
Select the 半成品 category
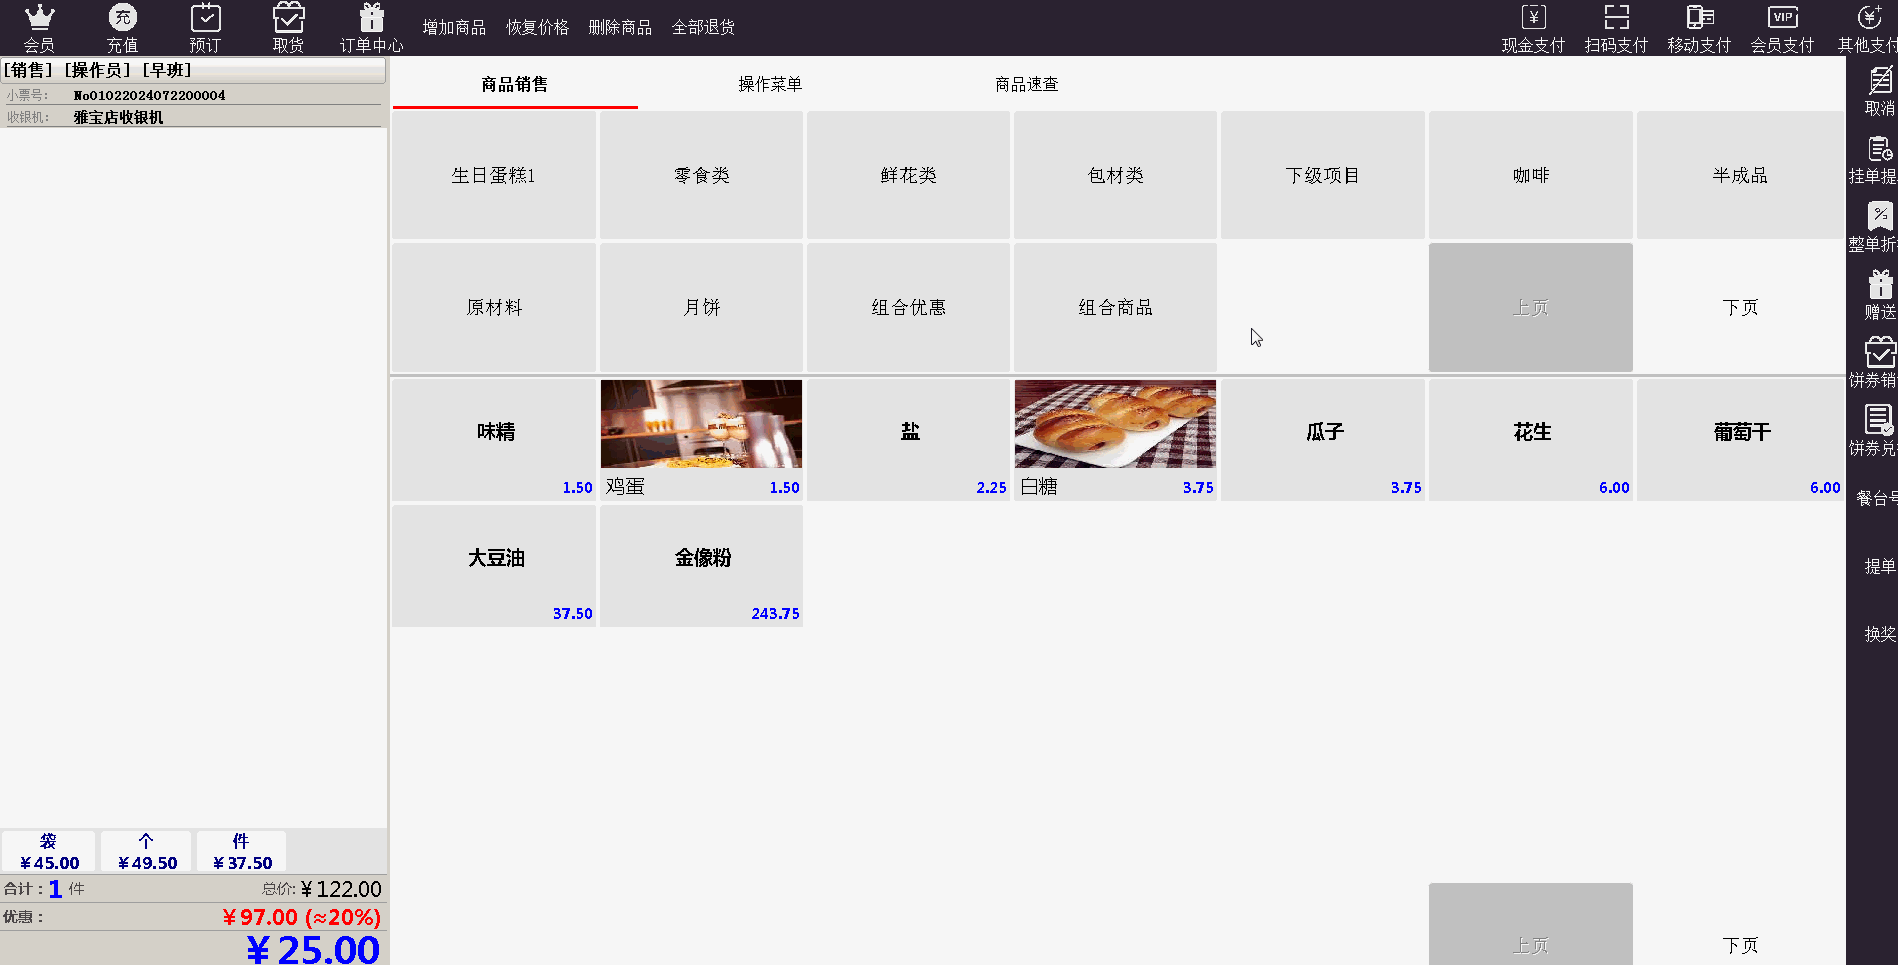click(x=1740, y=175)
